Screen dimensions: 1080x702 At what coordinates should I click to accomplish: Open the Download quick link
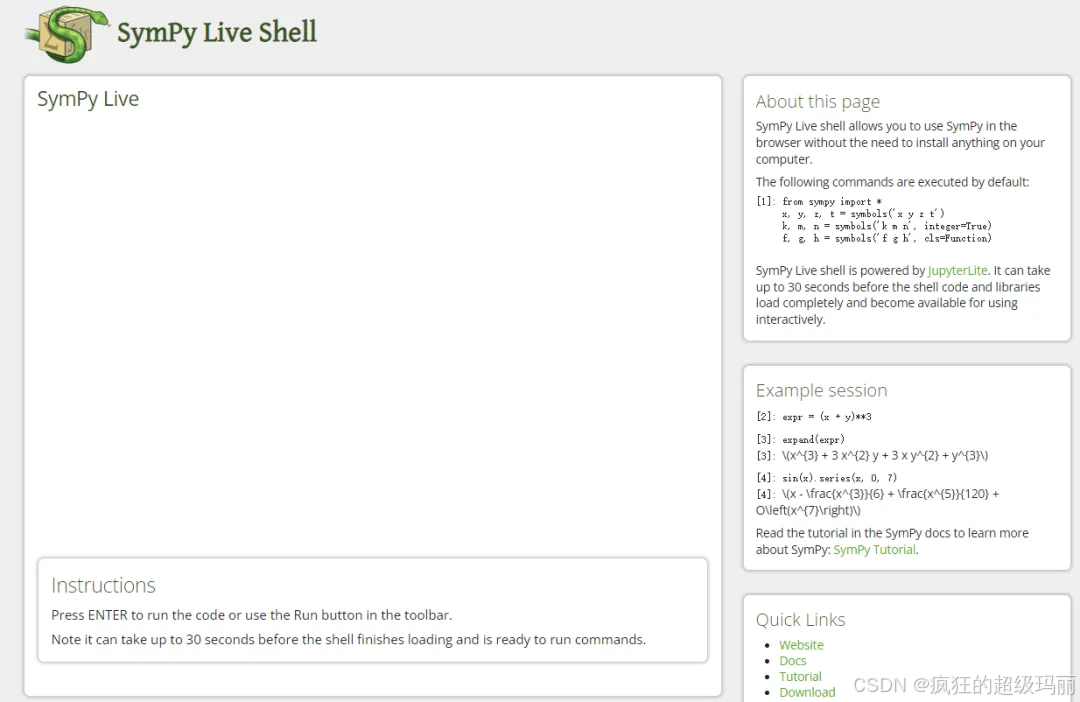[807, 692]
